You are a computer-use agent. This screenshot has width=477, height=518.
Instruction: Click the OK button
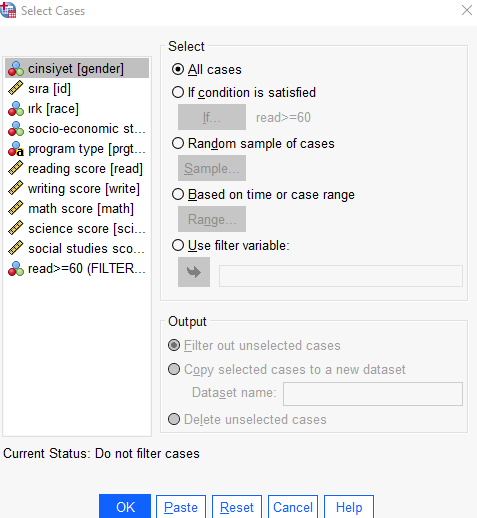pos(125,507)
